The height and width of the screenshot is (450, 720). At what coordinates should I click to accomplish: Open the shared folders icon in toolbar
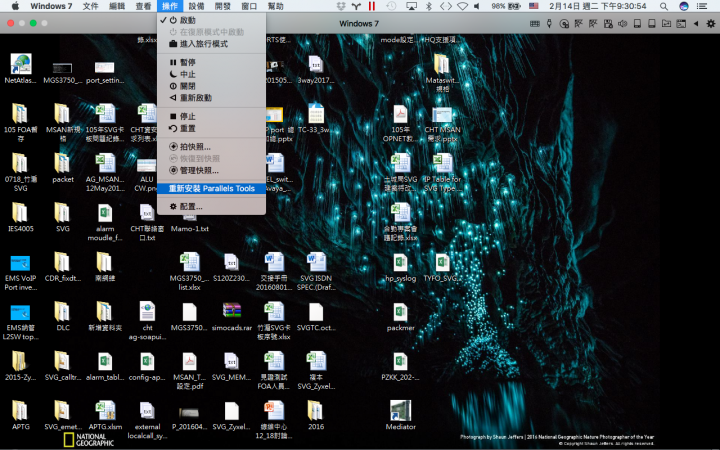tap(666, 23)
